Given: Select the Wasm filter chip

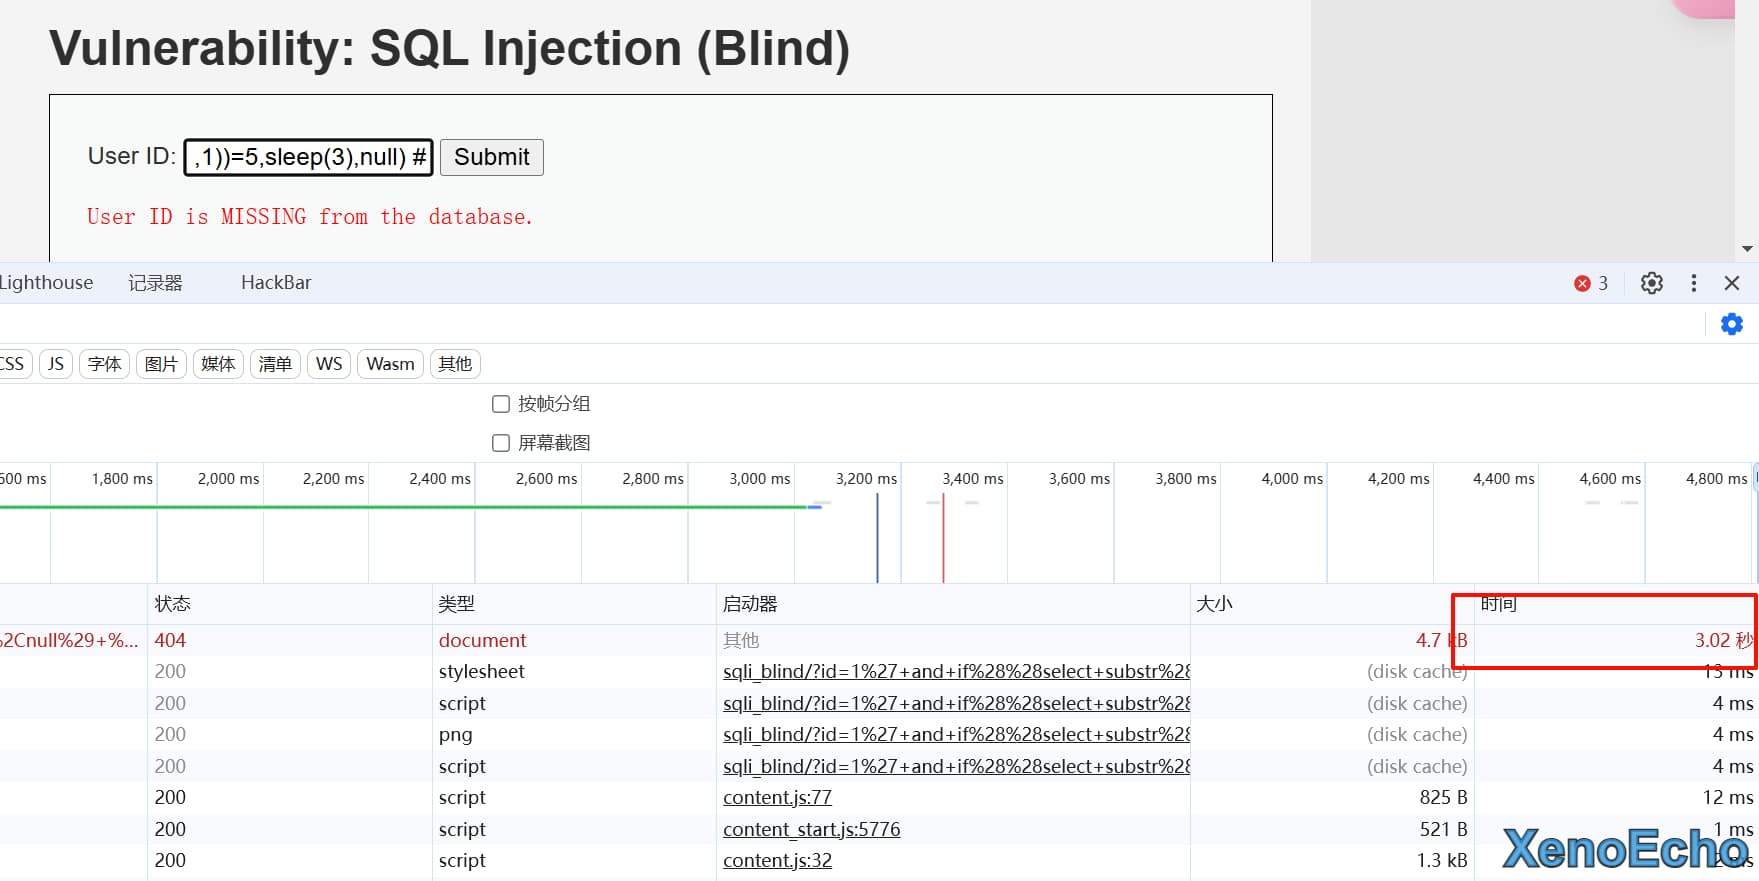Looking at the screenshot, I should [x=390, y=364].
